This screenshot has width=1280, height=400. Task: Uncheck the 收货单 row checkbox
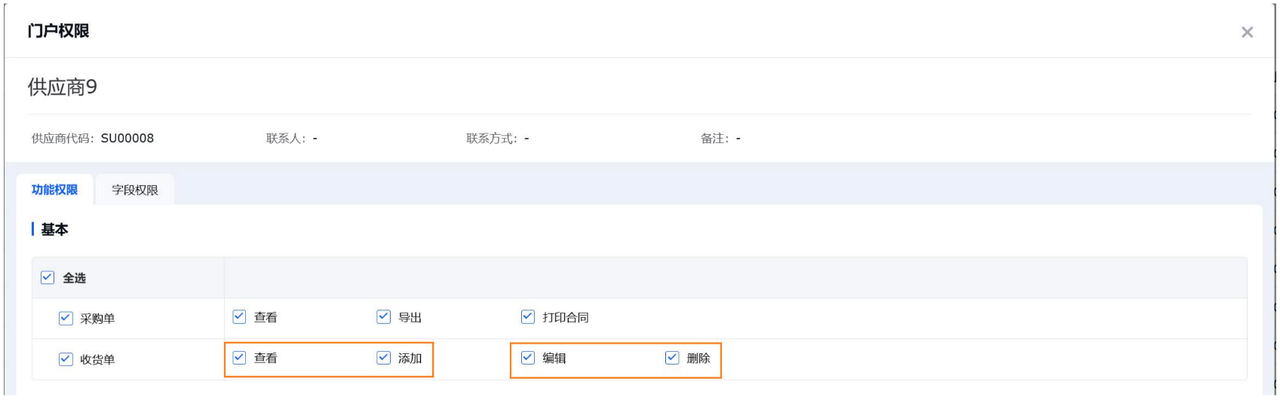tap(66, 359)
